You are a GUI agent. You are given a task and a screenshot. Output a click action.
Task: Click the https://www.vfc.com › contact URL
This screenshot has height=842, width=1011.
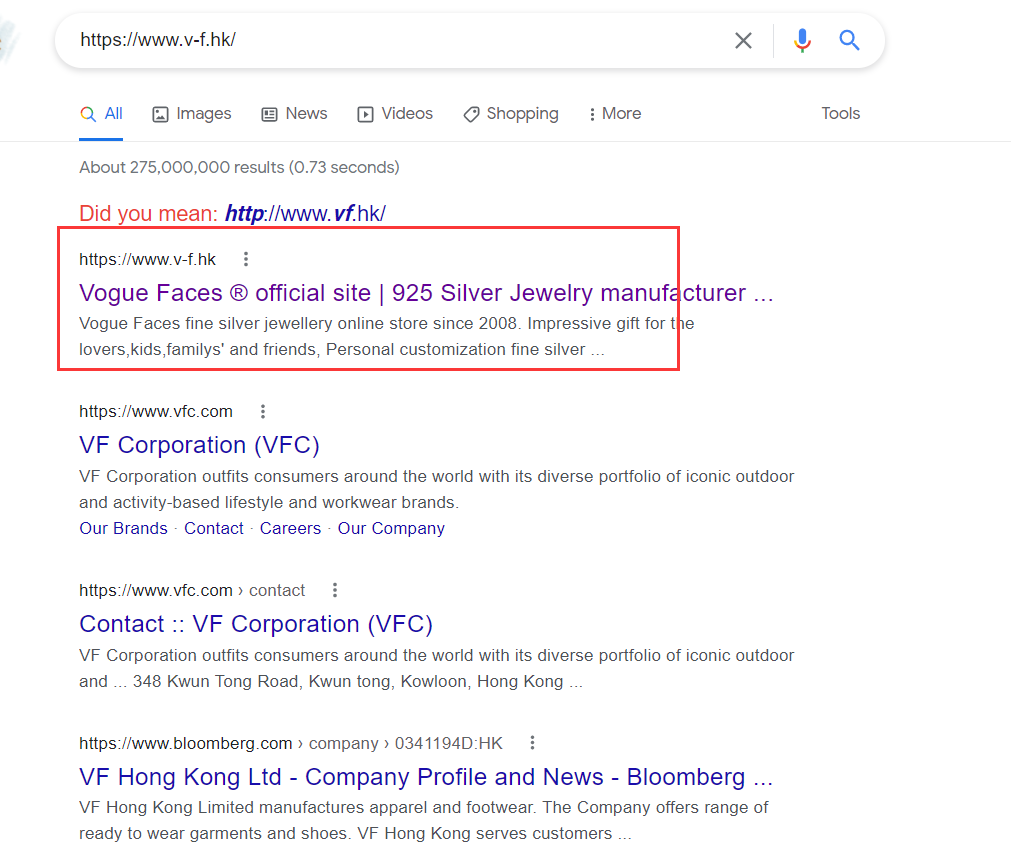(x=192, y=590)
